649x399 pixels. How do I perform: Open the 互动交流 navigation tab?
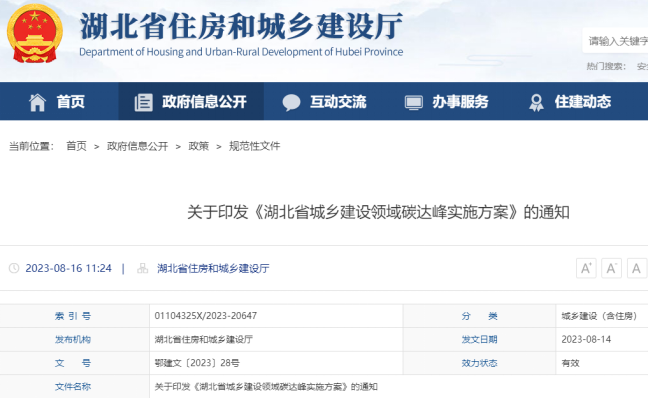coord(324,101)
